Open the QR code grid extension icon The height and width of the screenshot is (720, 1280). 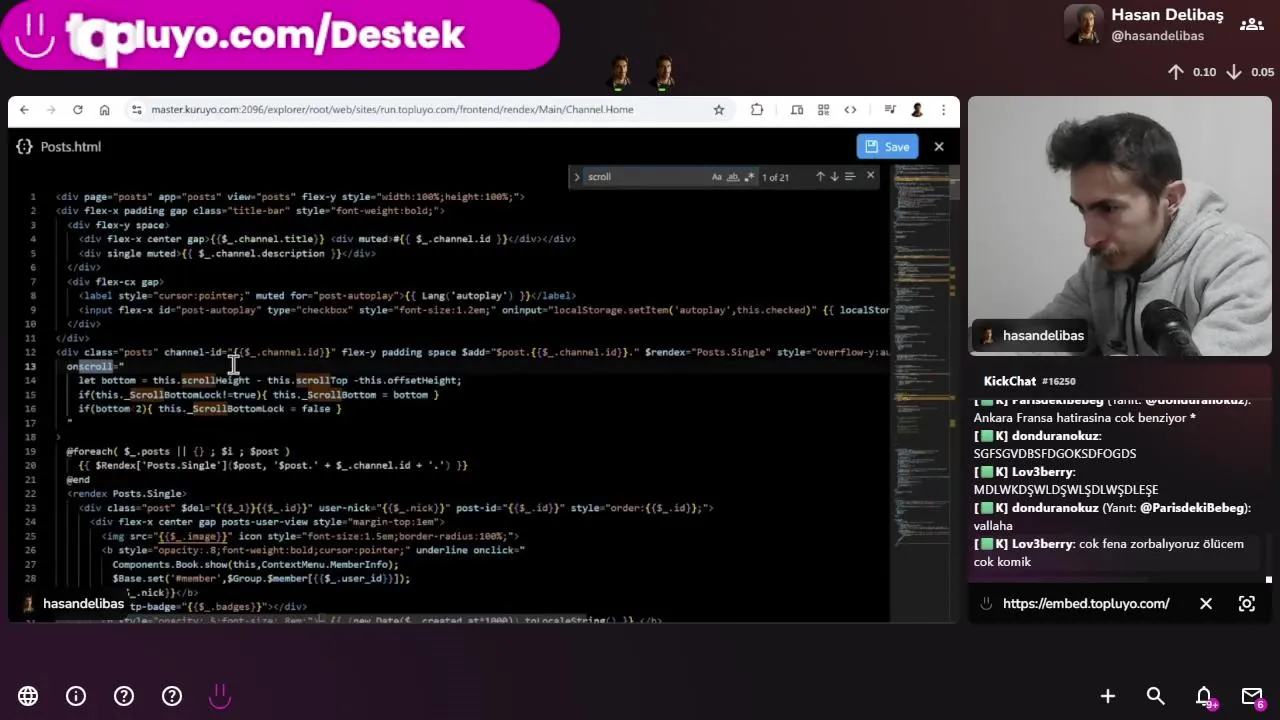tap(823, 110)
